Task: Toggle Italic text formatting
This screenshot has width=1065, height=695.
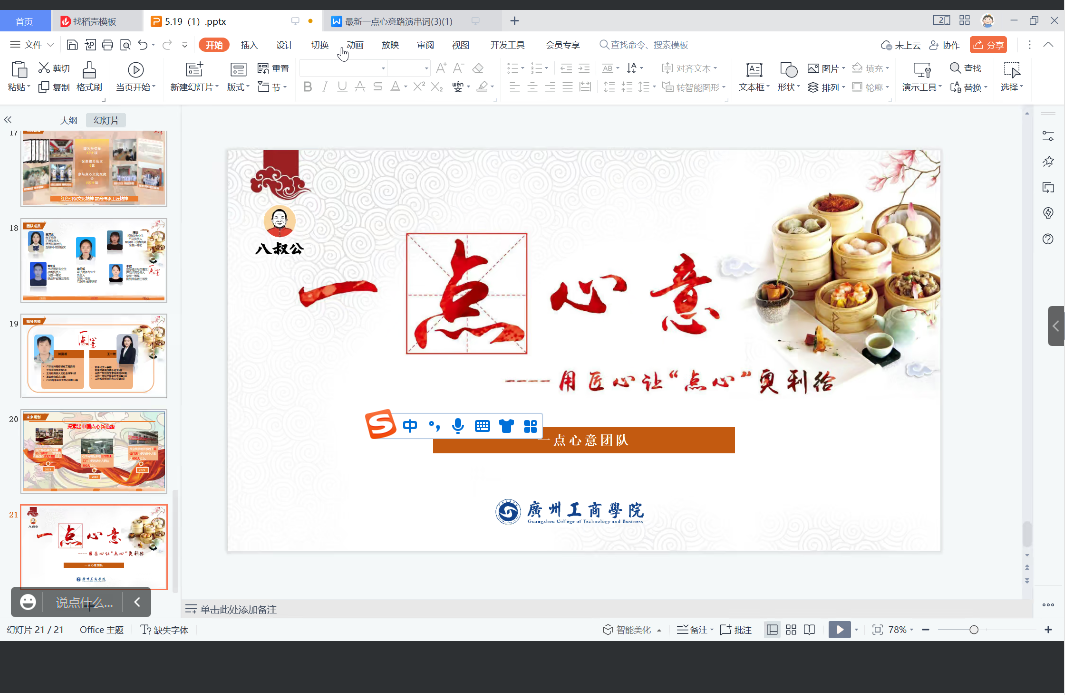Action: coord(325,87)
